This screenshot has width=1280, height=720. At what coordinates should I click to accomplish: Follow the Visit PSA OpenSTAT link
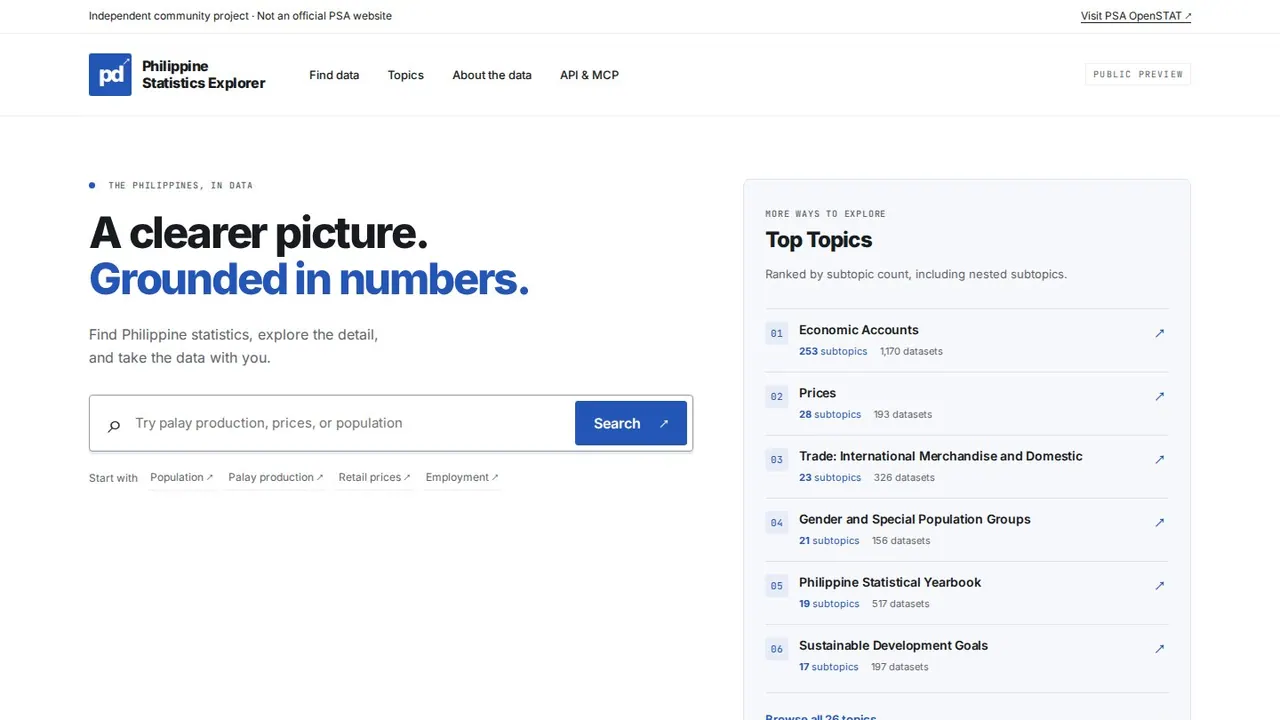pyautogui.click(x=1136, y=16)
